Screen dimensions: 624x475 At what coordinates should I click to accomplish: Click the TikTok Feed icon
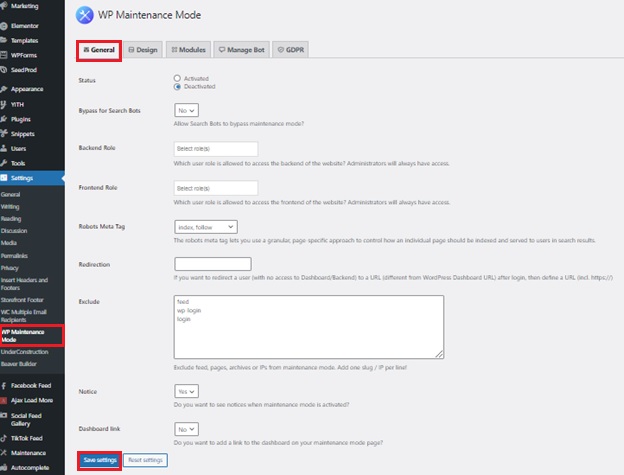4,438
